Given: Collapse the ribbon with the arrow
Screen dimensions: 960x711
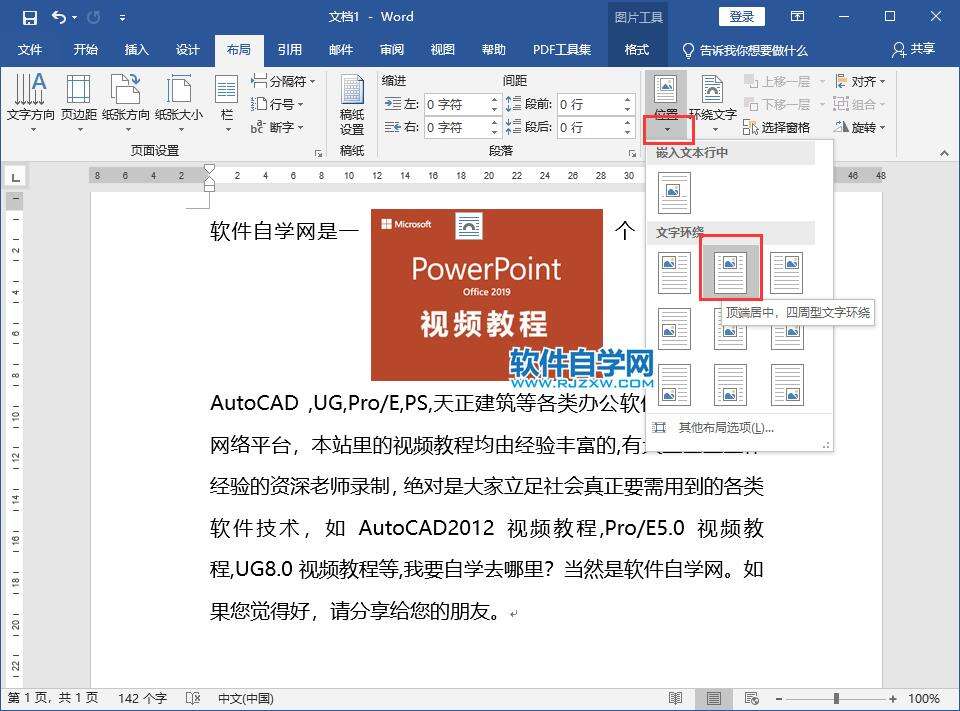Looking at the screenshot, I should click(944, 153).
